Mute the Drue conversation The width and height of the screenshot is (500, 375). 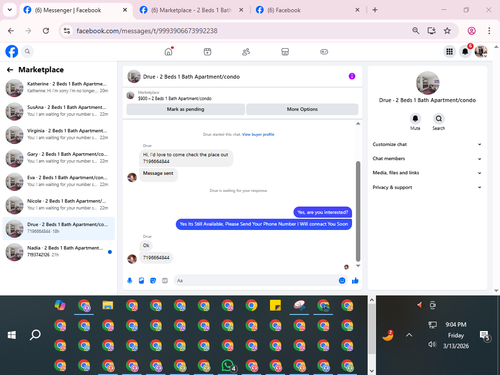[415, 119]
